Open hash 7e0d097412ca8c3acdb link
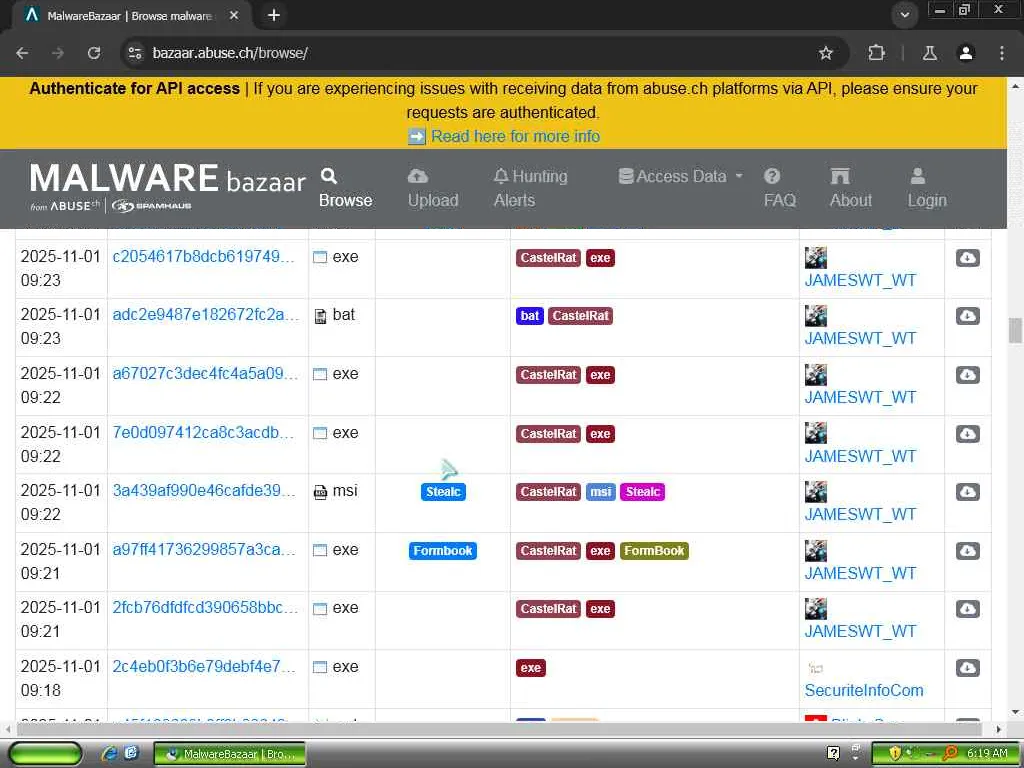This screenshot has width=1024, height=768. click(x=203, y=432)
